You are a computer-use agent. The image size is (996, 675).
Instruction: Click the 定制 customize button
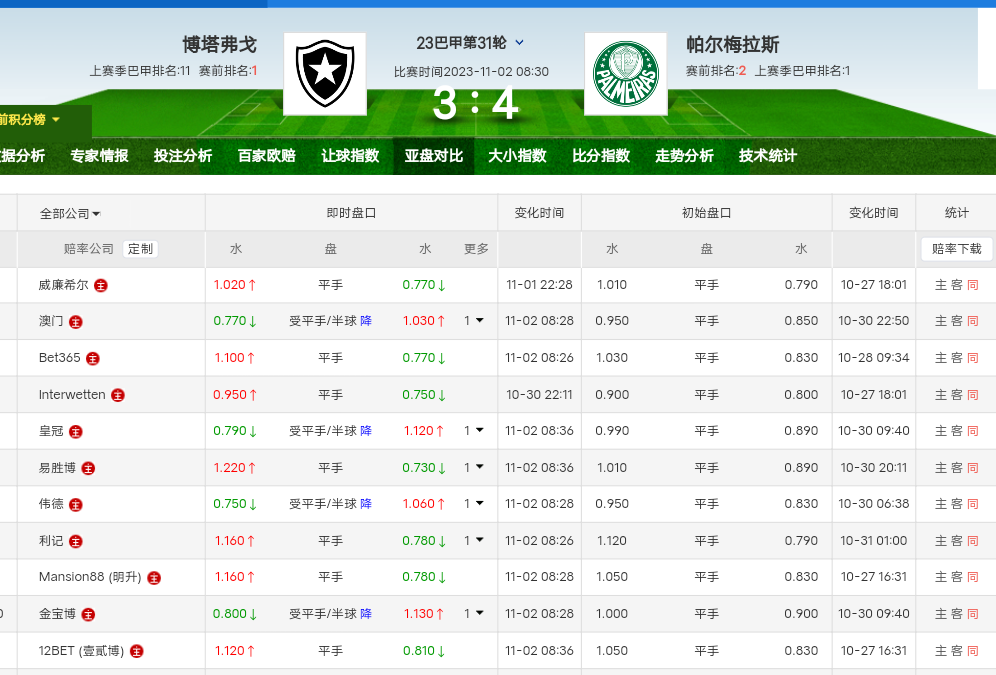click(x=140, y=249)
